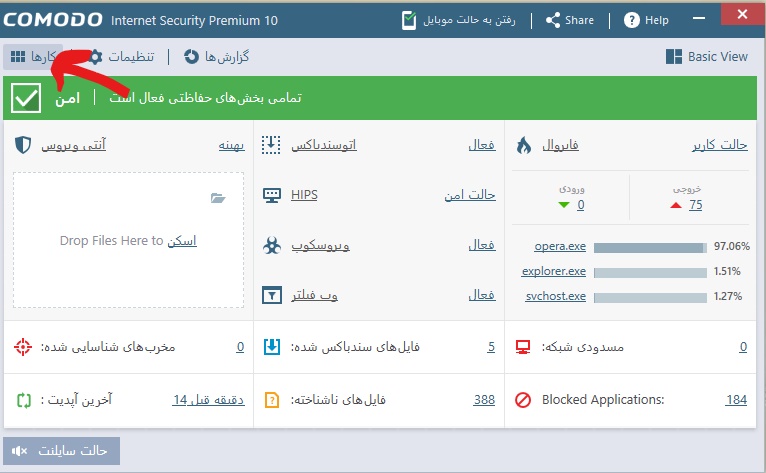Click the network intrusions red monitor icon
Image resolution: width=766 pixels, height=473 pixels.
[x=523, y=347]
